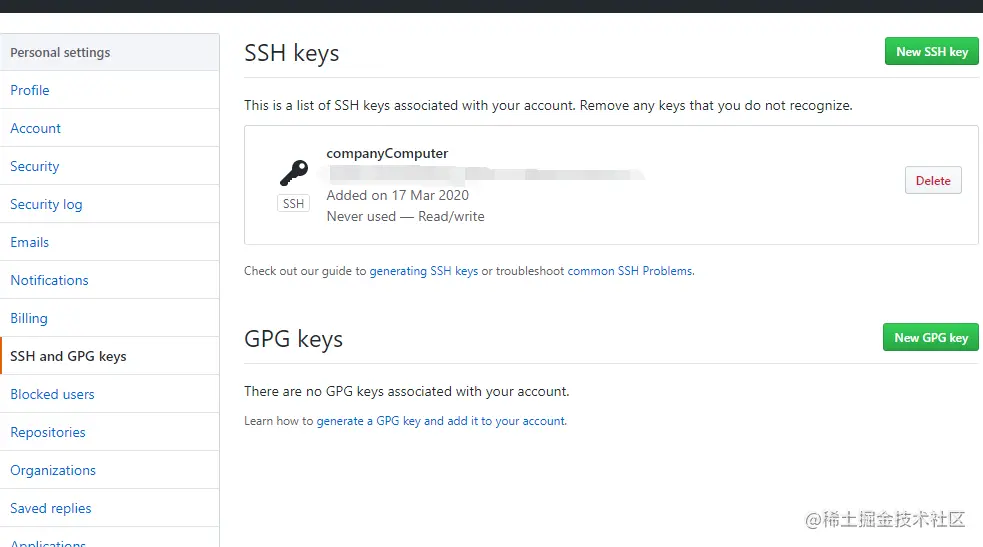This screenshot has height=547, width=983.
Task: Follow the generate a GPG key link
Action: (x=441, y=421)
